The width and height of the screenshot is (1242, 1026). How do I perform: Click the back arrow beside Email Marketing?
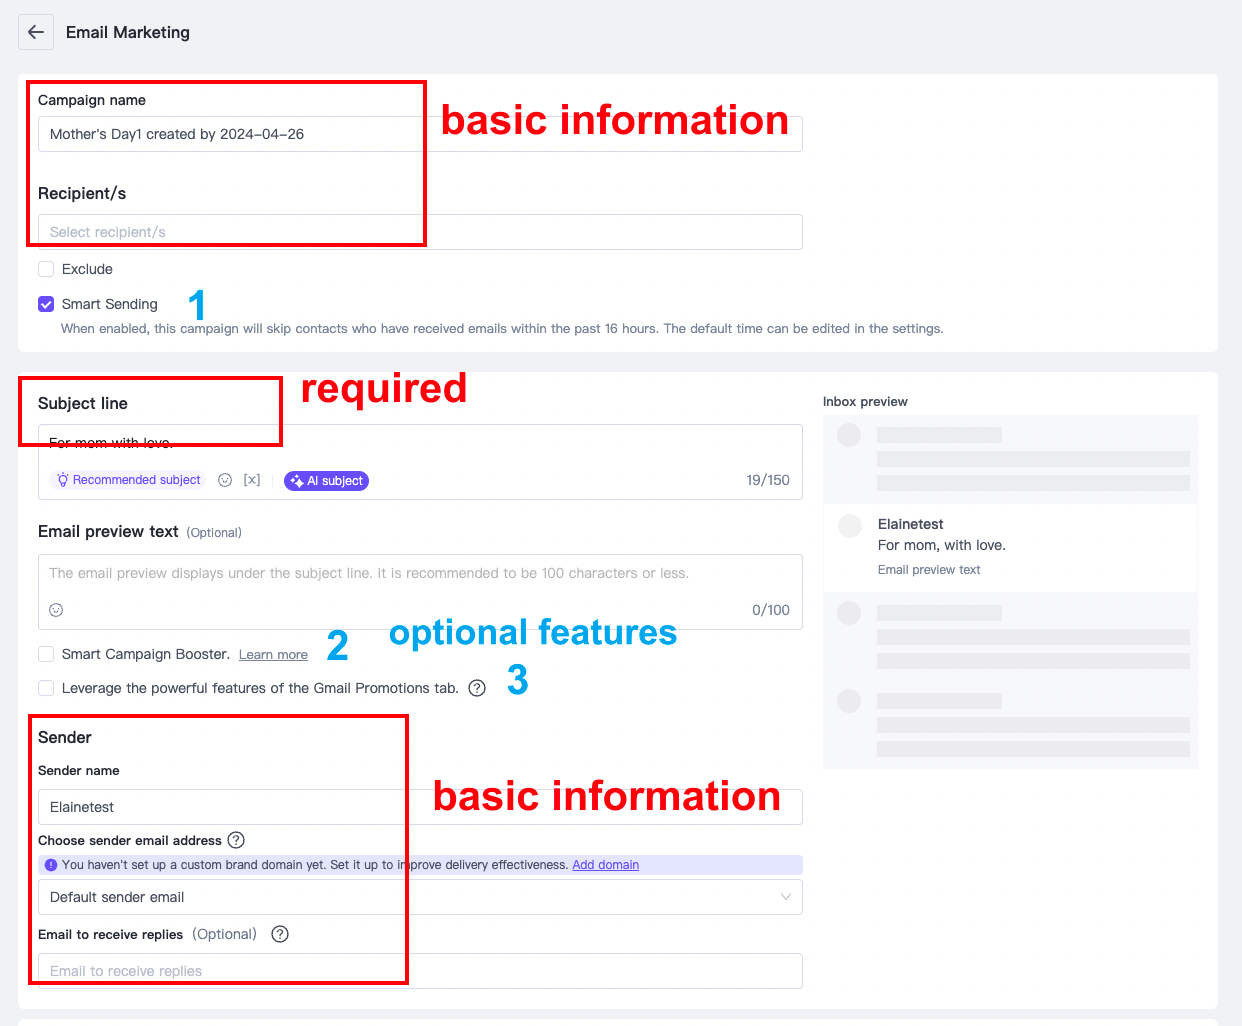[x=36, y=32]
